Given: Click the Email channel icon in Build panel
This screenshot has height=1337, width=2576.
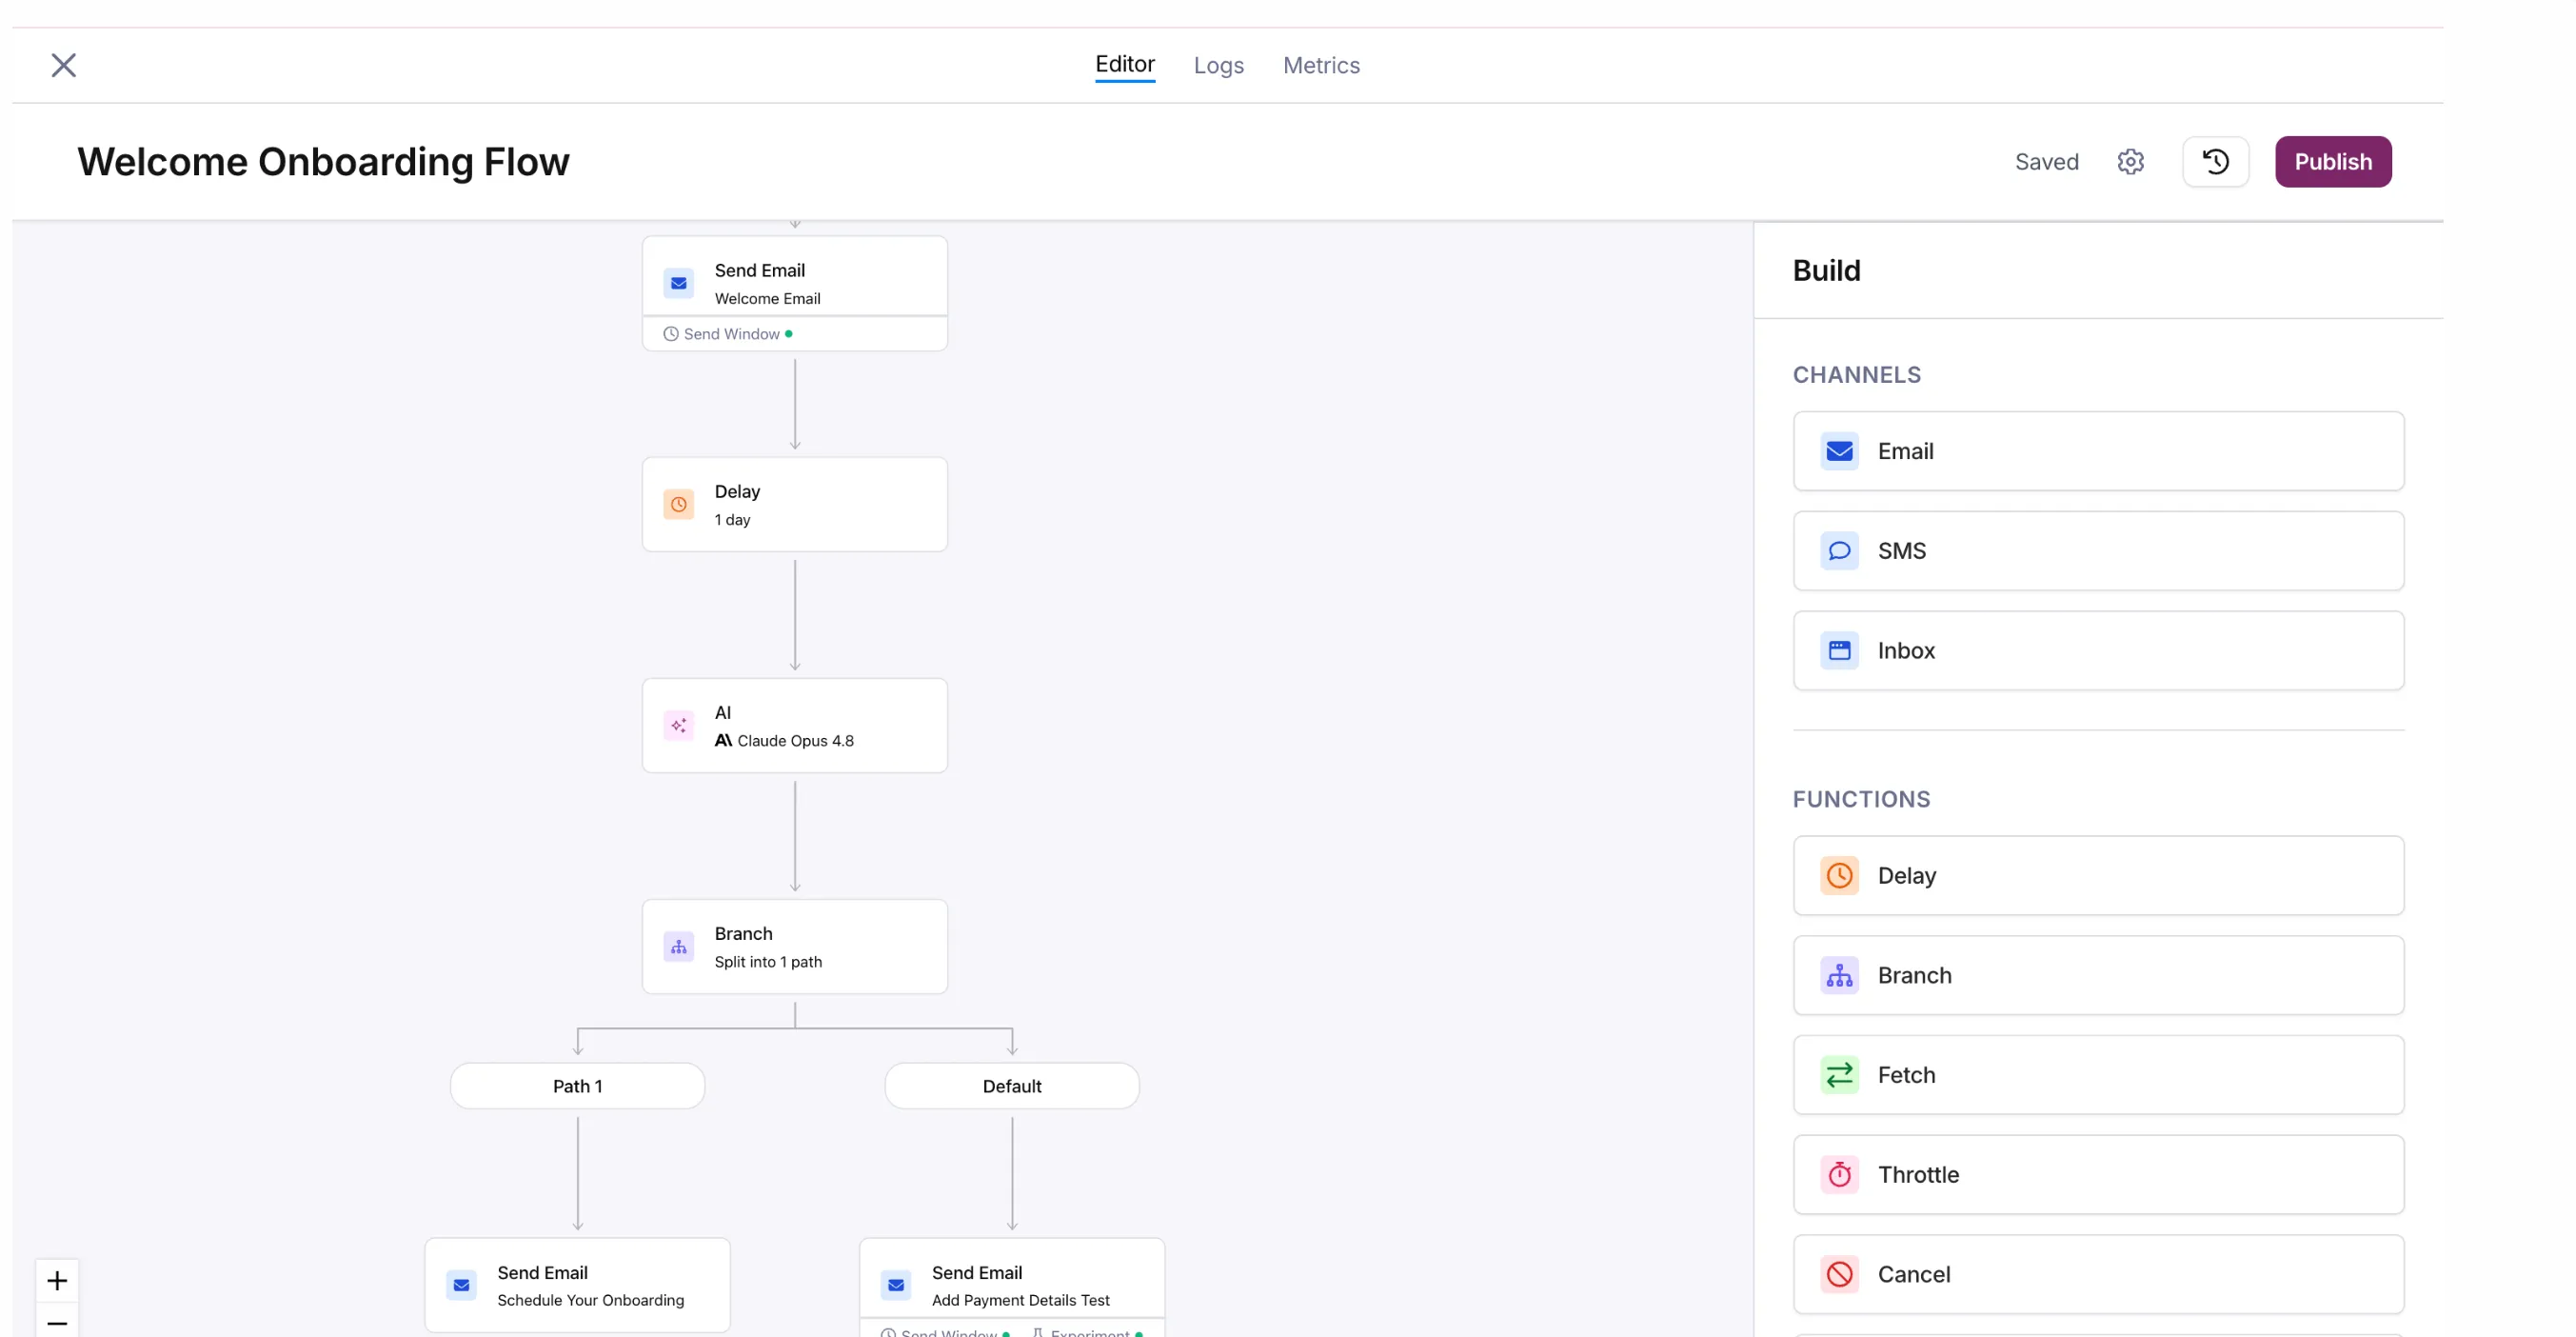Looking at the screenshot, I should point(1838,451).
